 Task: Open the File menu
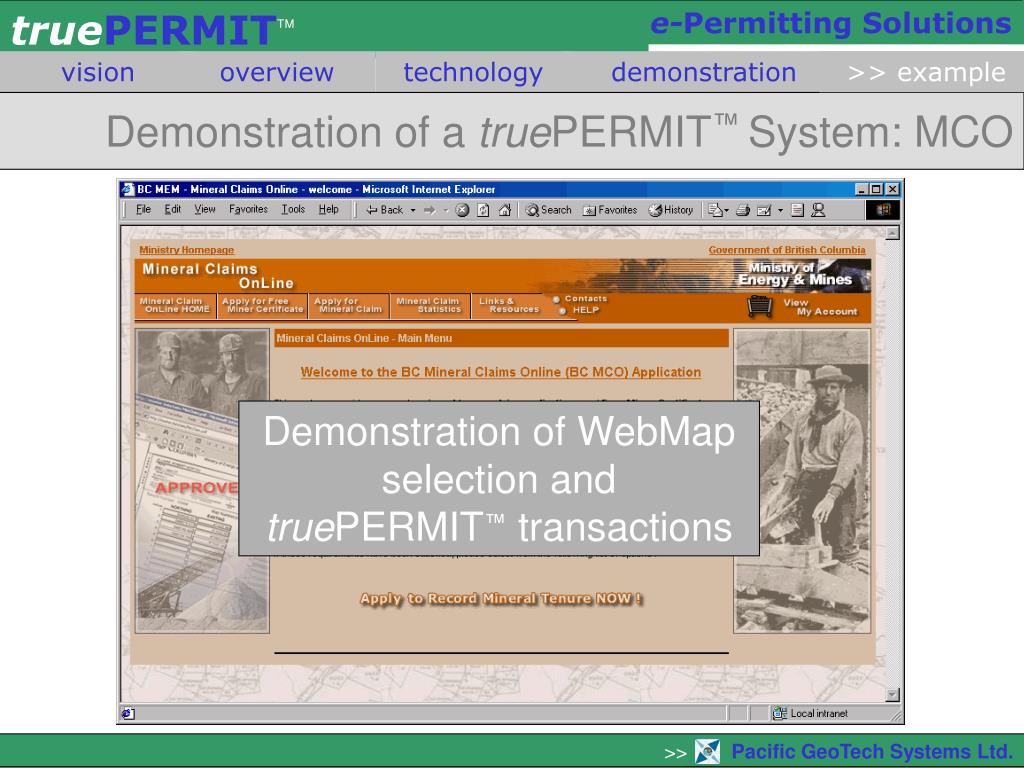[143, 209]
